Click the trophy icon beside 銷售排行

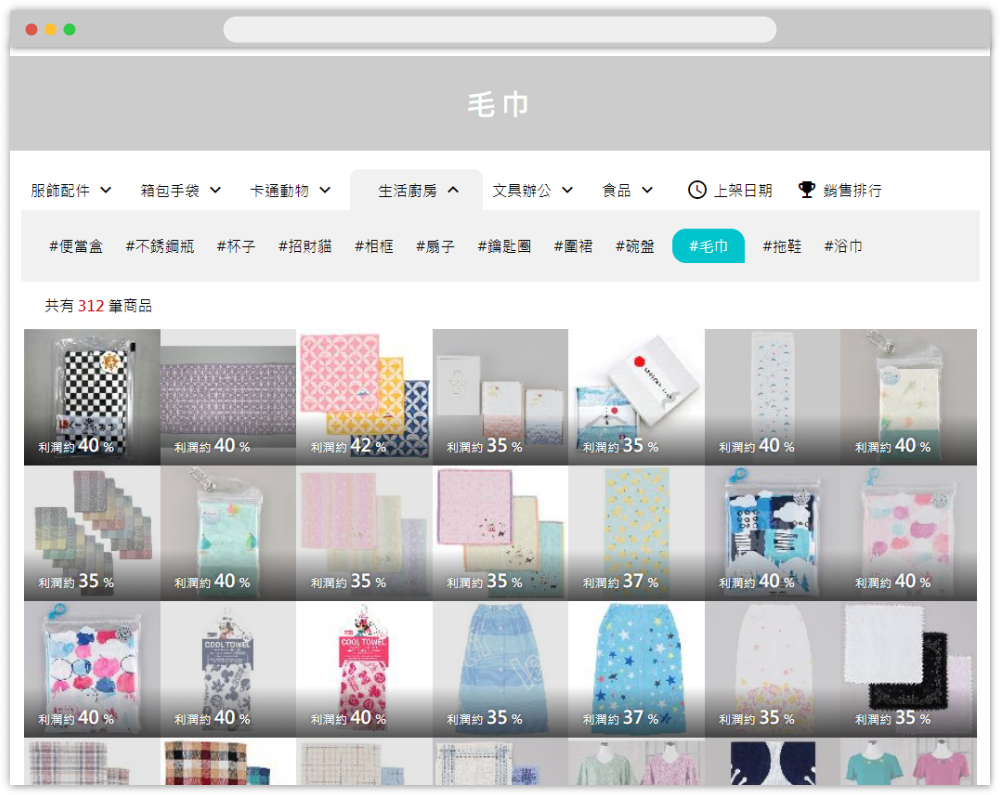click(807, 190)
